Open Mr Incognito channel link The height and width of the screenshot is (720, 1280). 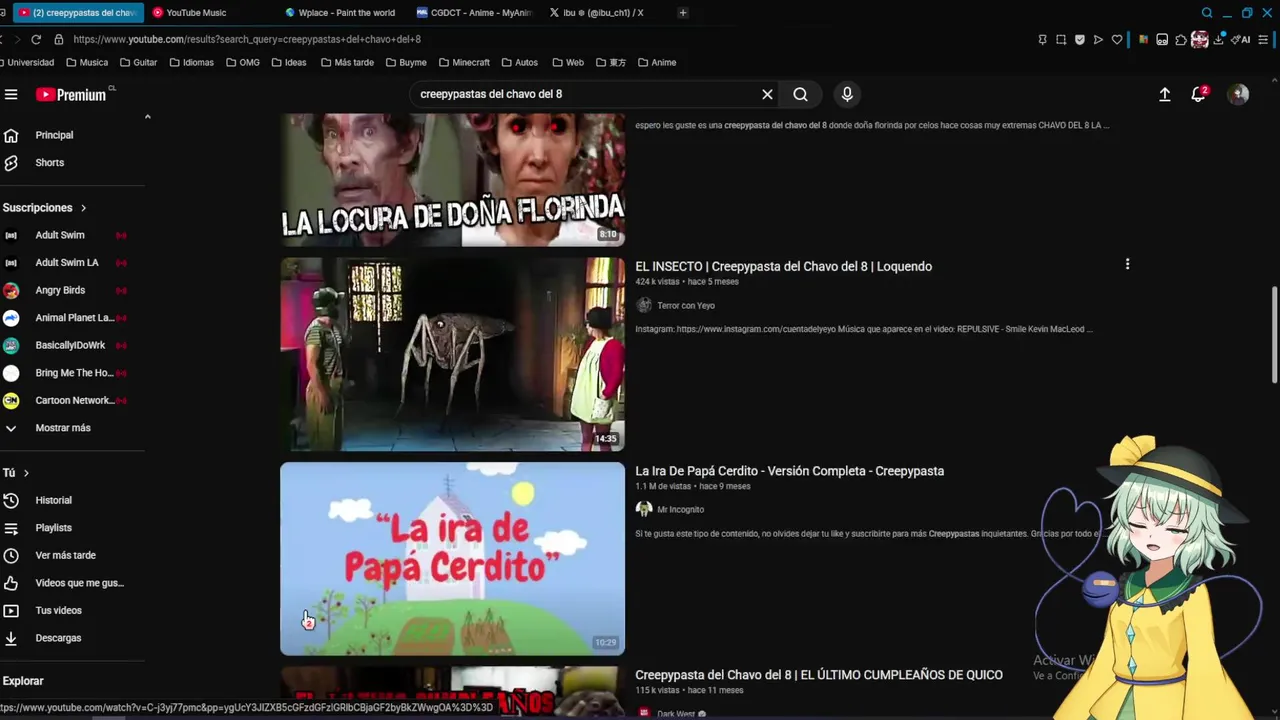680,509
